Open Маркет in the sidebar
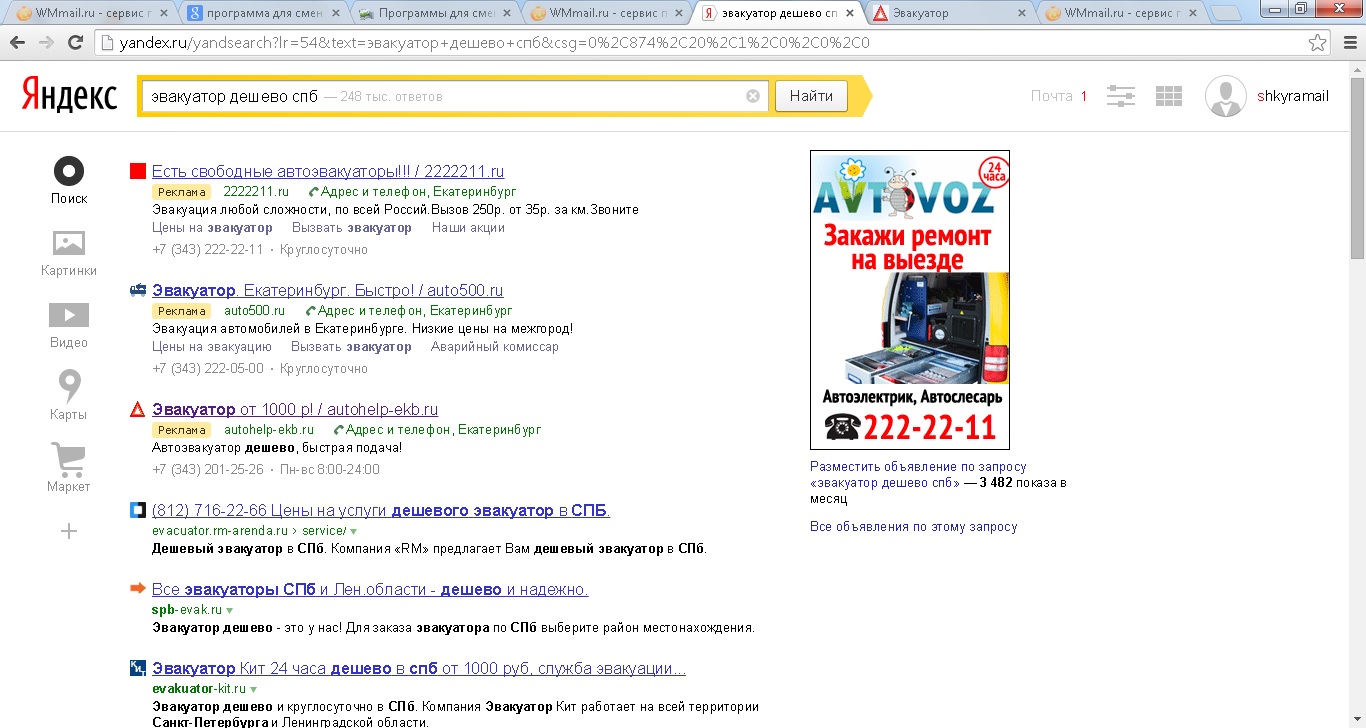The image size is (1366, 728). pyautogui.click(x=69, y=459)
